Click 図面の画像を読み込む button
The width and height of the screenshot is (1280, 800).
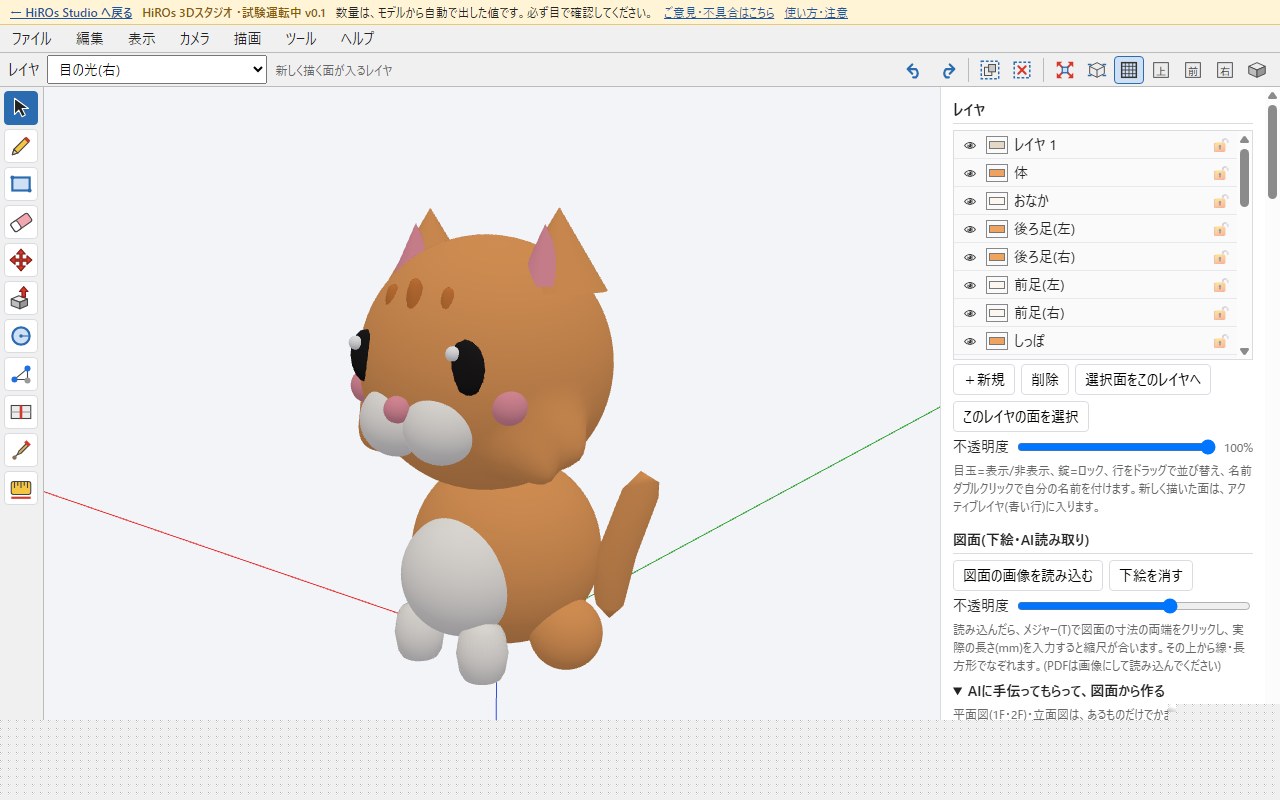(1028, 576)
